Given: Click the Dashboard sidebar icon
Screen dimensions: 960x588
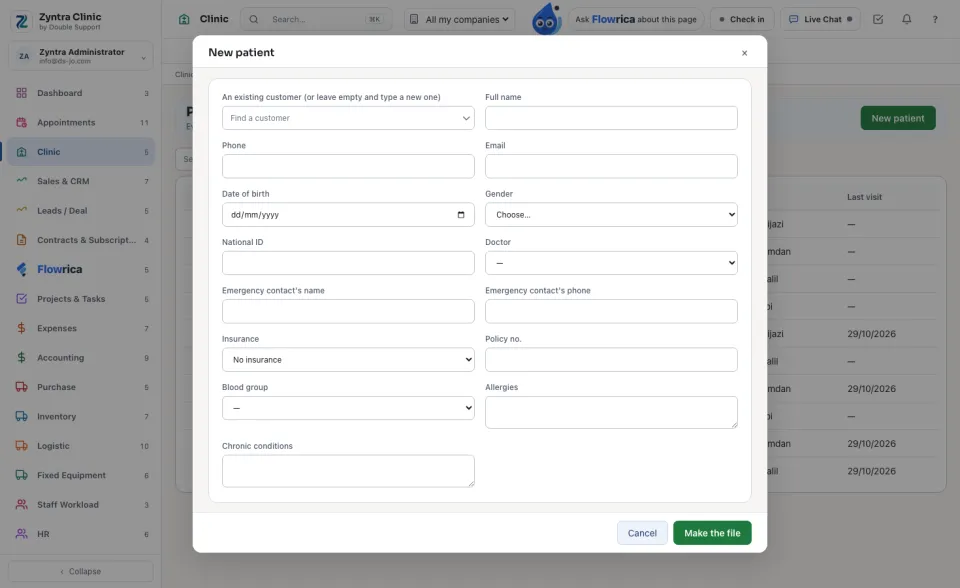Looking at the screenshot, I should pos(21,93).
